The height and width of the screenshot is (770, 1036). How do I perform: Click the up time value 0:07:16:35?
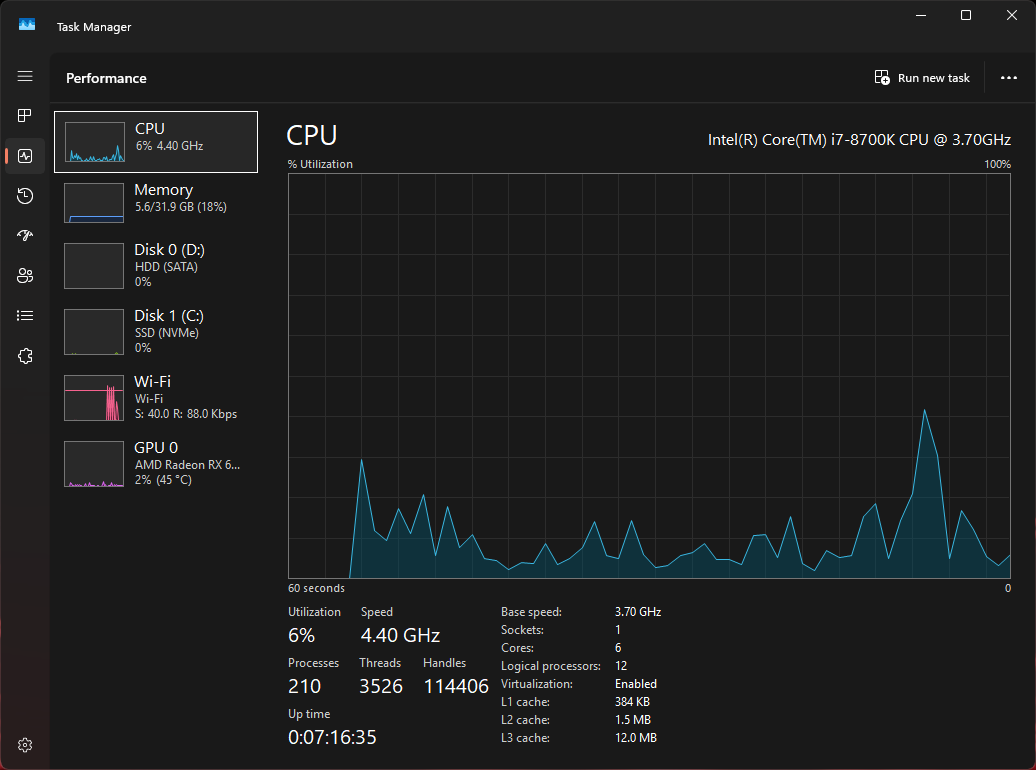(x=332, y=737)
